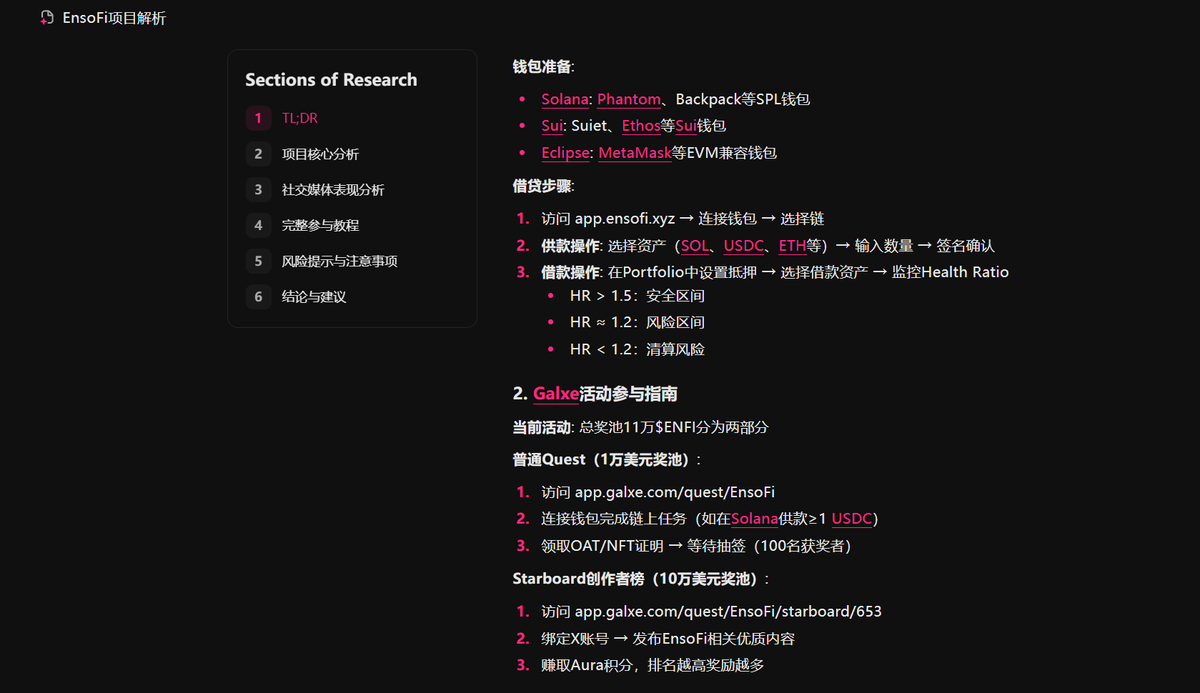The image size is (1200, 693).
Task: Click the EnsoFi logo icon in header
Action: (47, 18)
